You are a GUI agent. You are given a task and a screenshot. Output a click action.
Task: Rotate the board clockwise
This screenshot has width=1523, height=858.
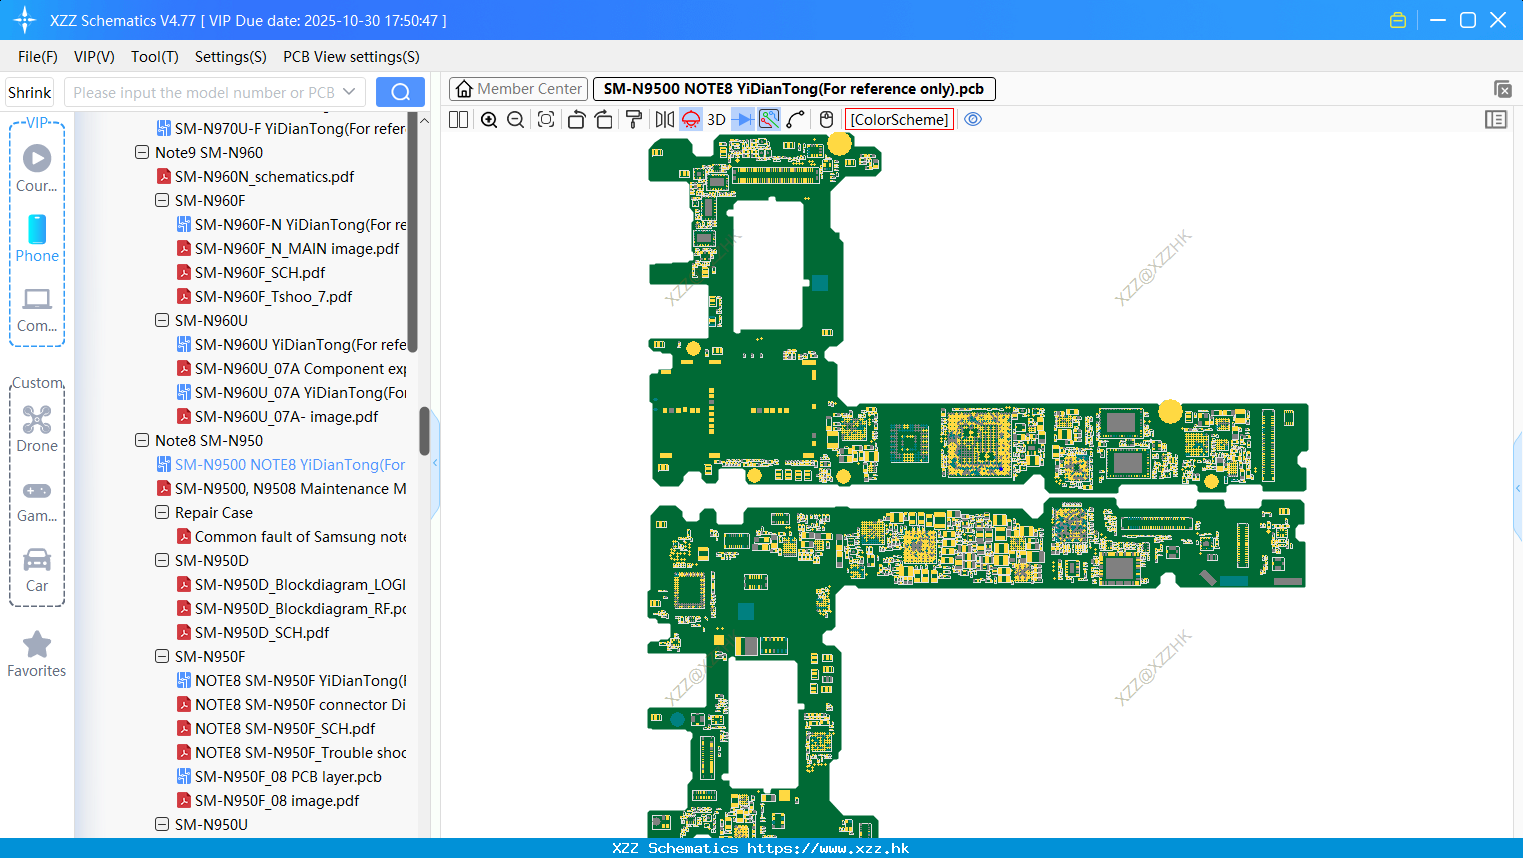[604, 119]
